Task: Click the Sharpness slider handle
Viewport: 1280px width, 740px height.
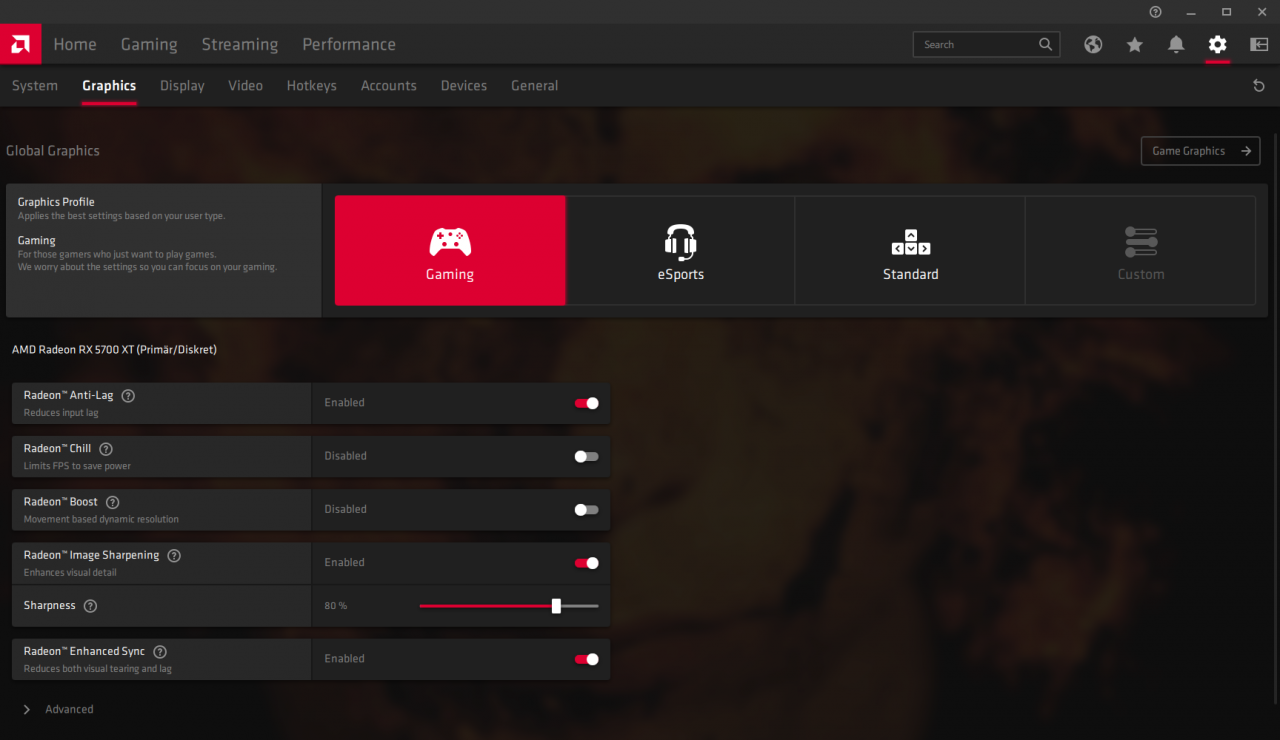Action: [x=556, y=606]
